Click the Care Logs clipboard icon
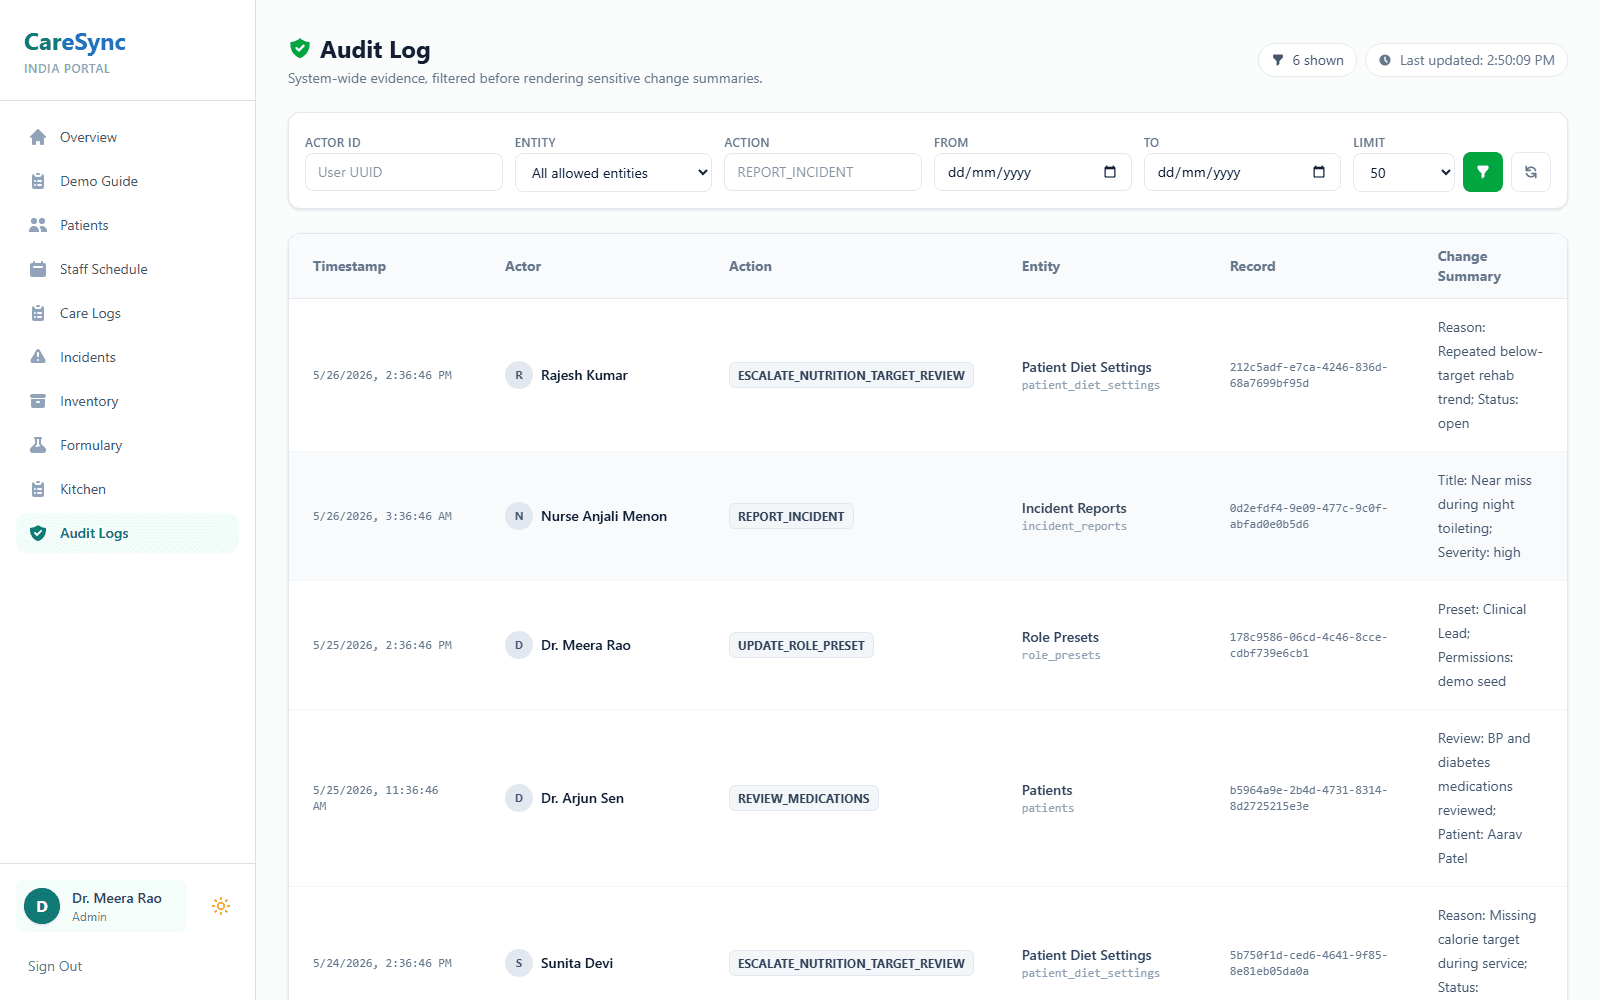 pyautogui.click(x=38, y=313)
